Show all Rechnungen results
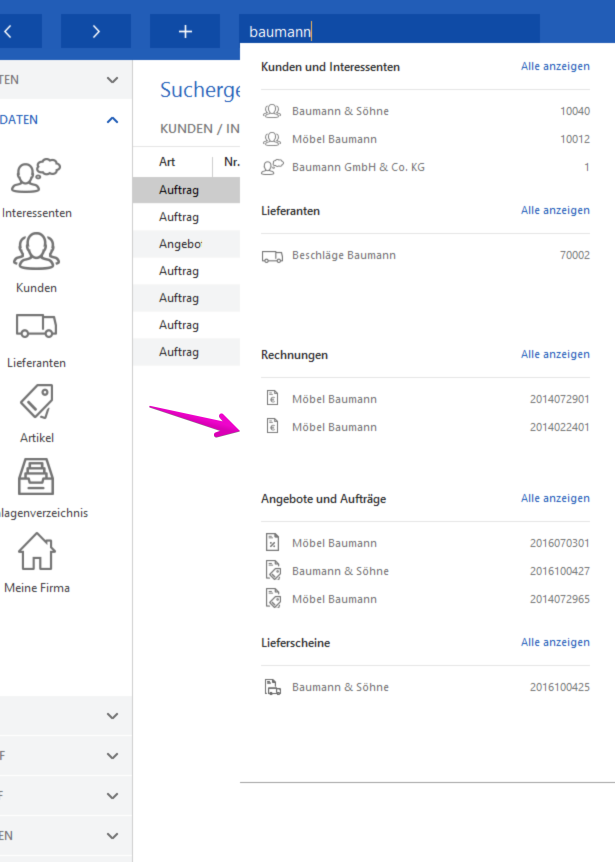The image size is (615, 862). pos(555,354)
